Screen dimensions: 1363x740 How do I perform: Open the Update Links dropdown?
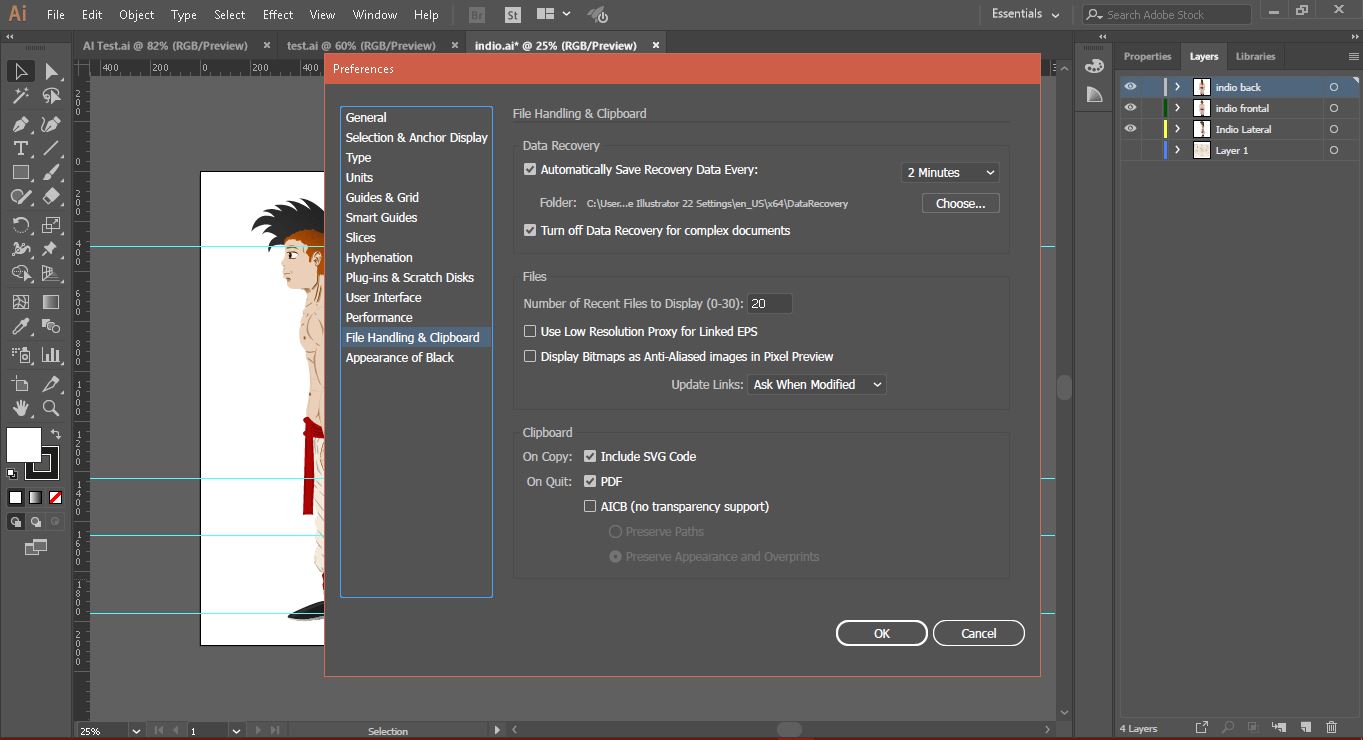(x=816, y=384)
